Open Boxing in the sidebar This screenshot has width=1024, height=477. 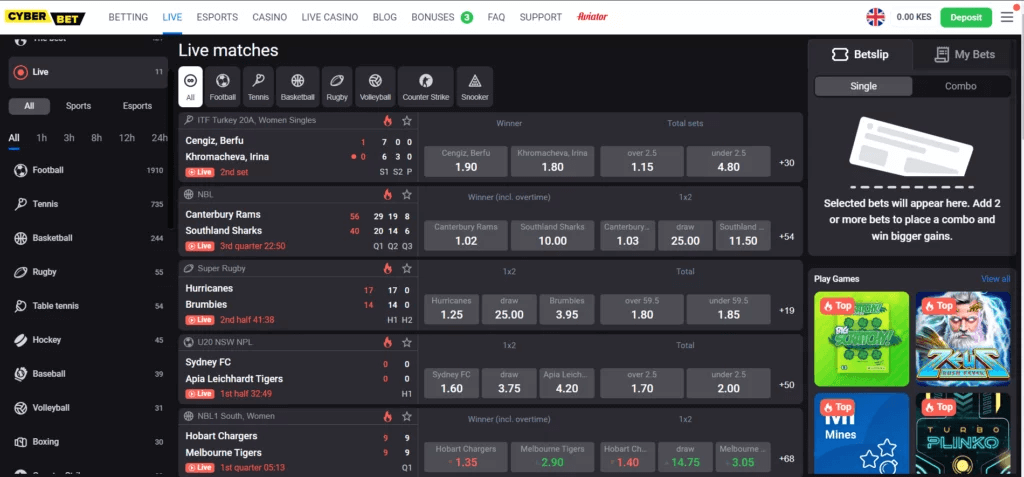tap(88, 442)
